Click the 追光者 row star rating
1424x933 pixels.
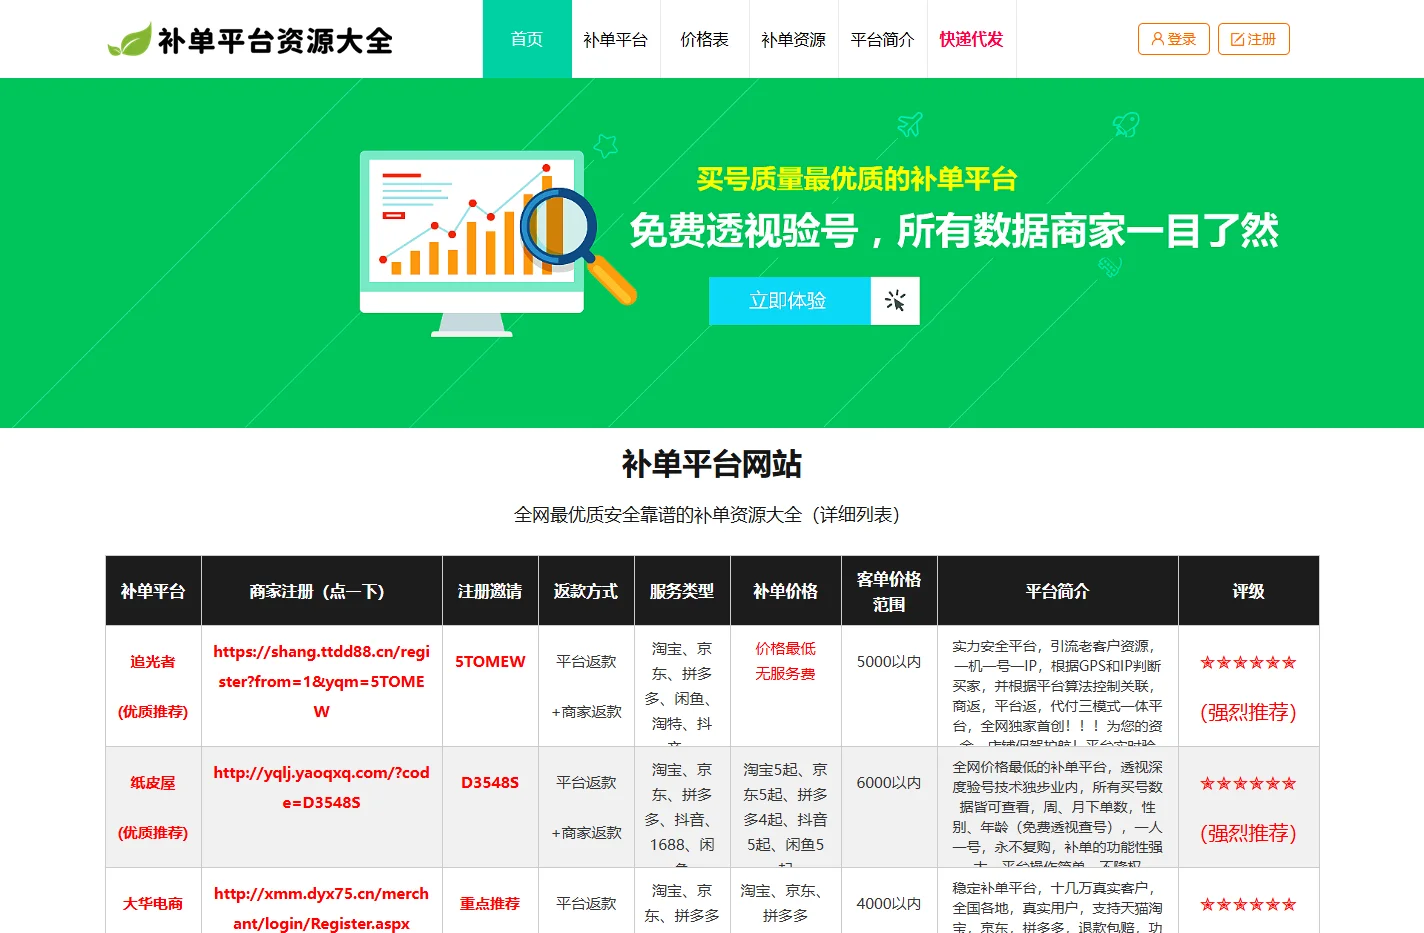click(x=1248, y=662)
